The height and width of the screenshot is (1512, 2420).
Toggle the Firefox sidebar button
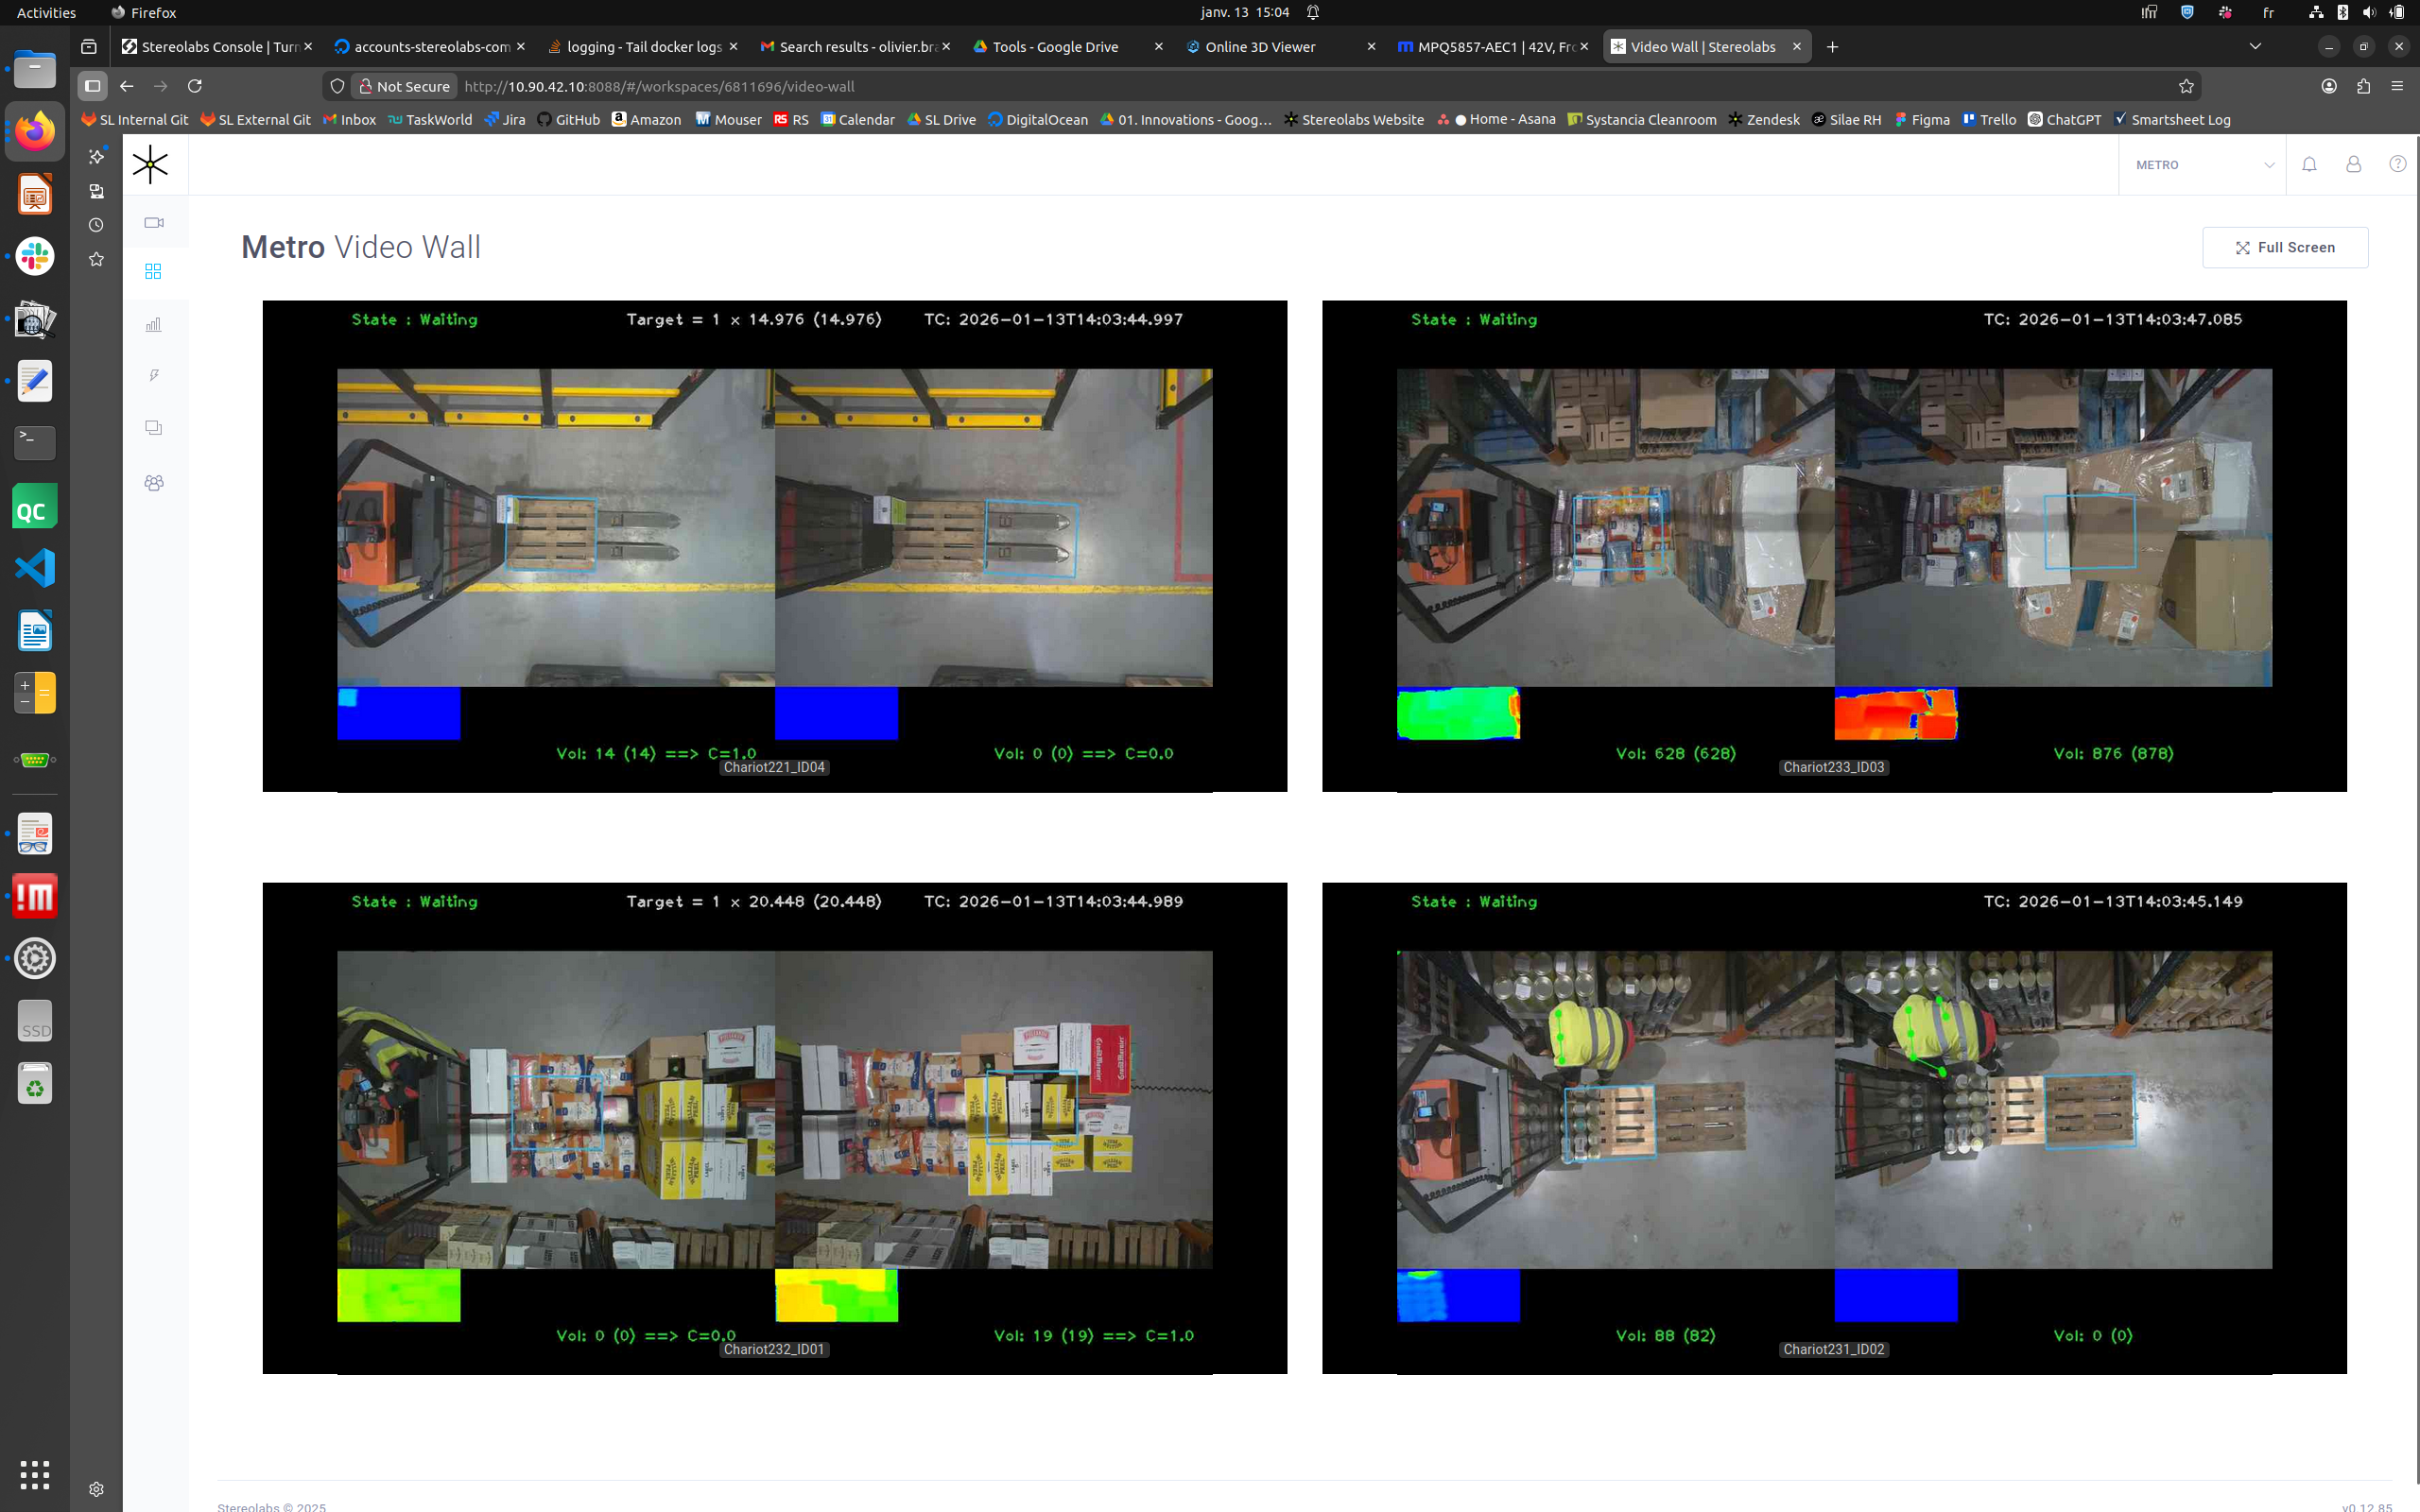tap(93, 86)
